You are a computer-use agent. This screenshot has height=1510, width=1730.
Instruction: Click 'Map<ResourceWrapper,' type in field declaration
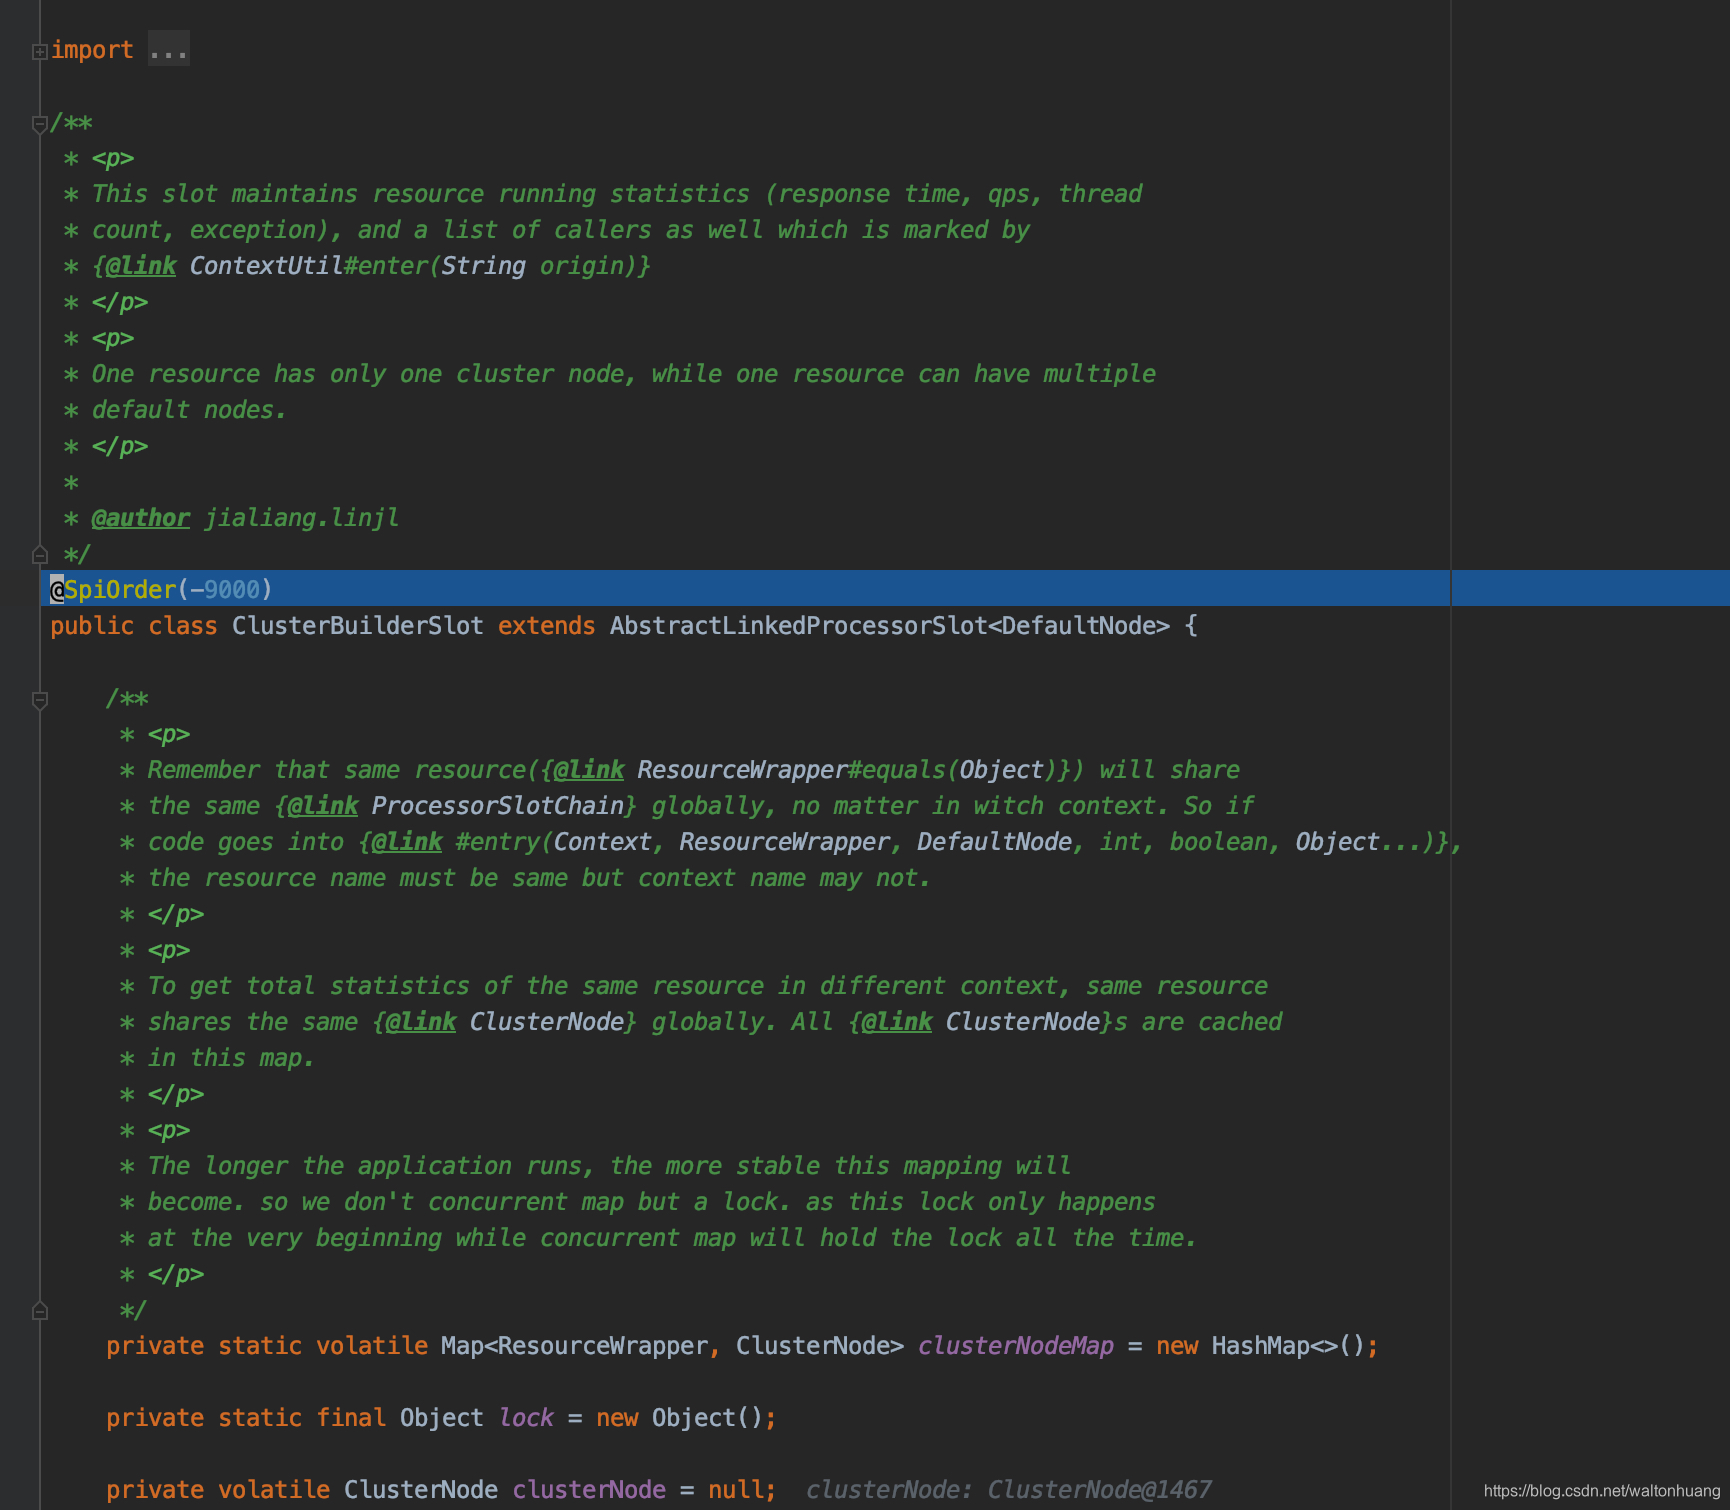click(x=581, y=1346)
